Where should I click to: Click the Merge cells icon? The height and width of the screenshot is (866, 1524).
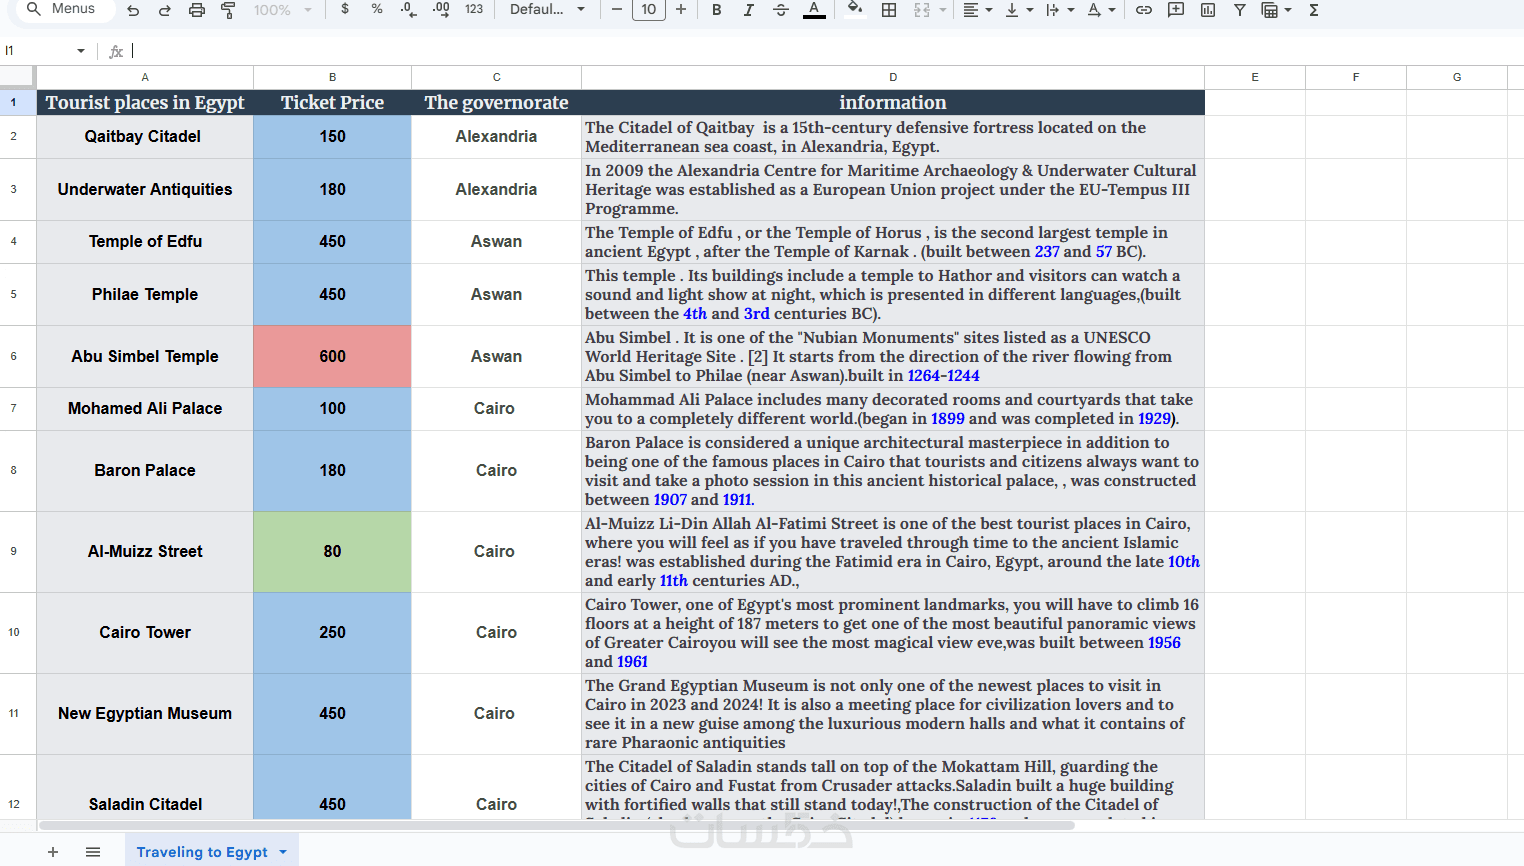coord(922,9)
